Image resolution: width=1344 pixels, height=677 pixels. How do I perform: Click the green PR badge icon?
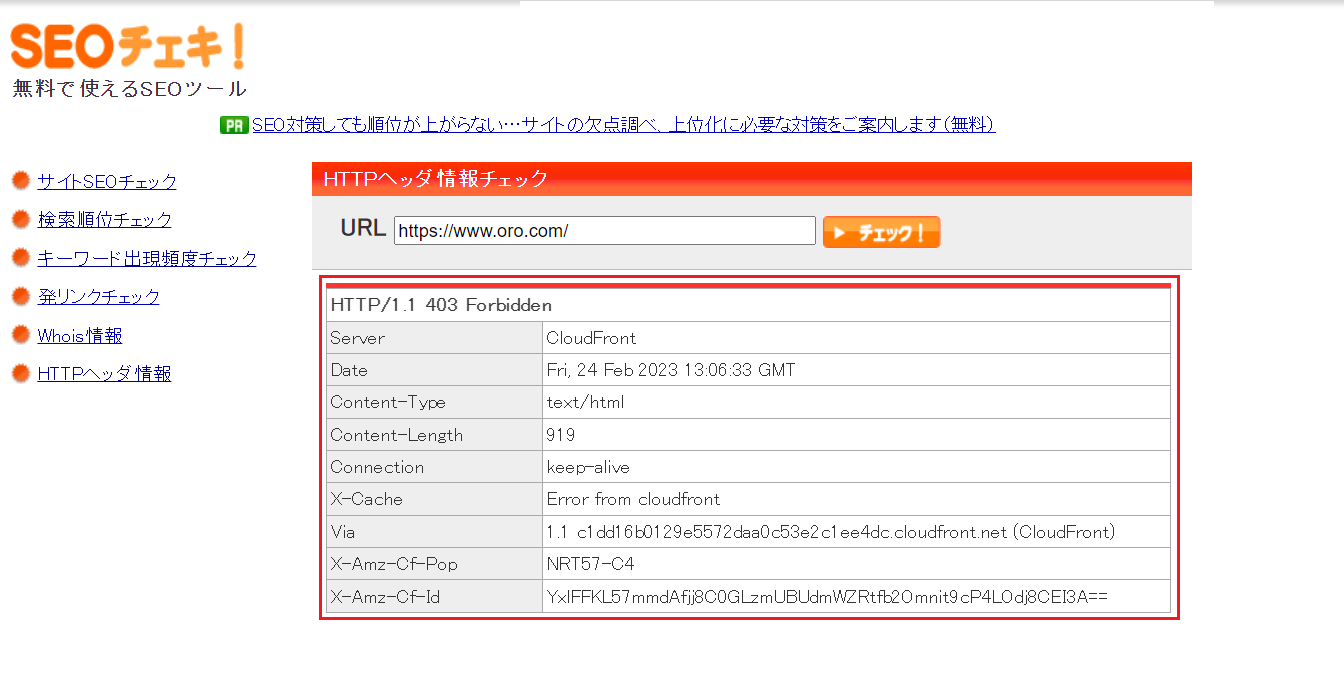231,125
